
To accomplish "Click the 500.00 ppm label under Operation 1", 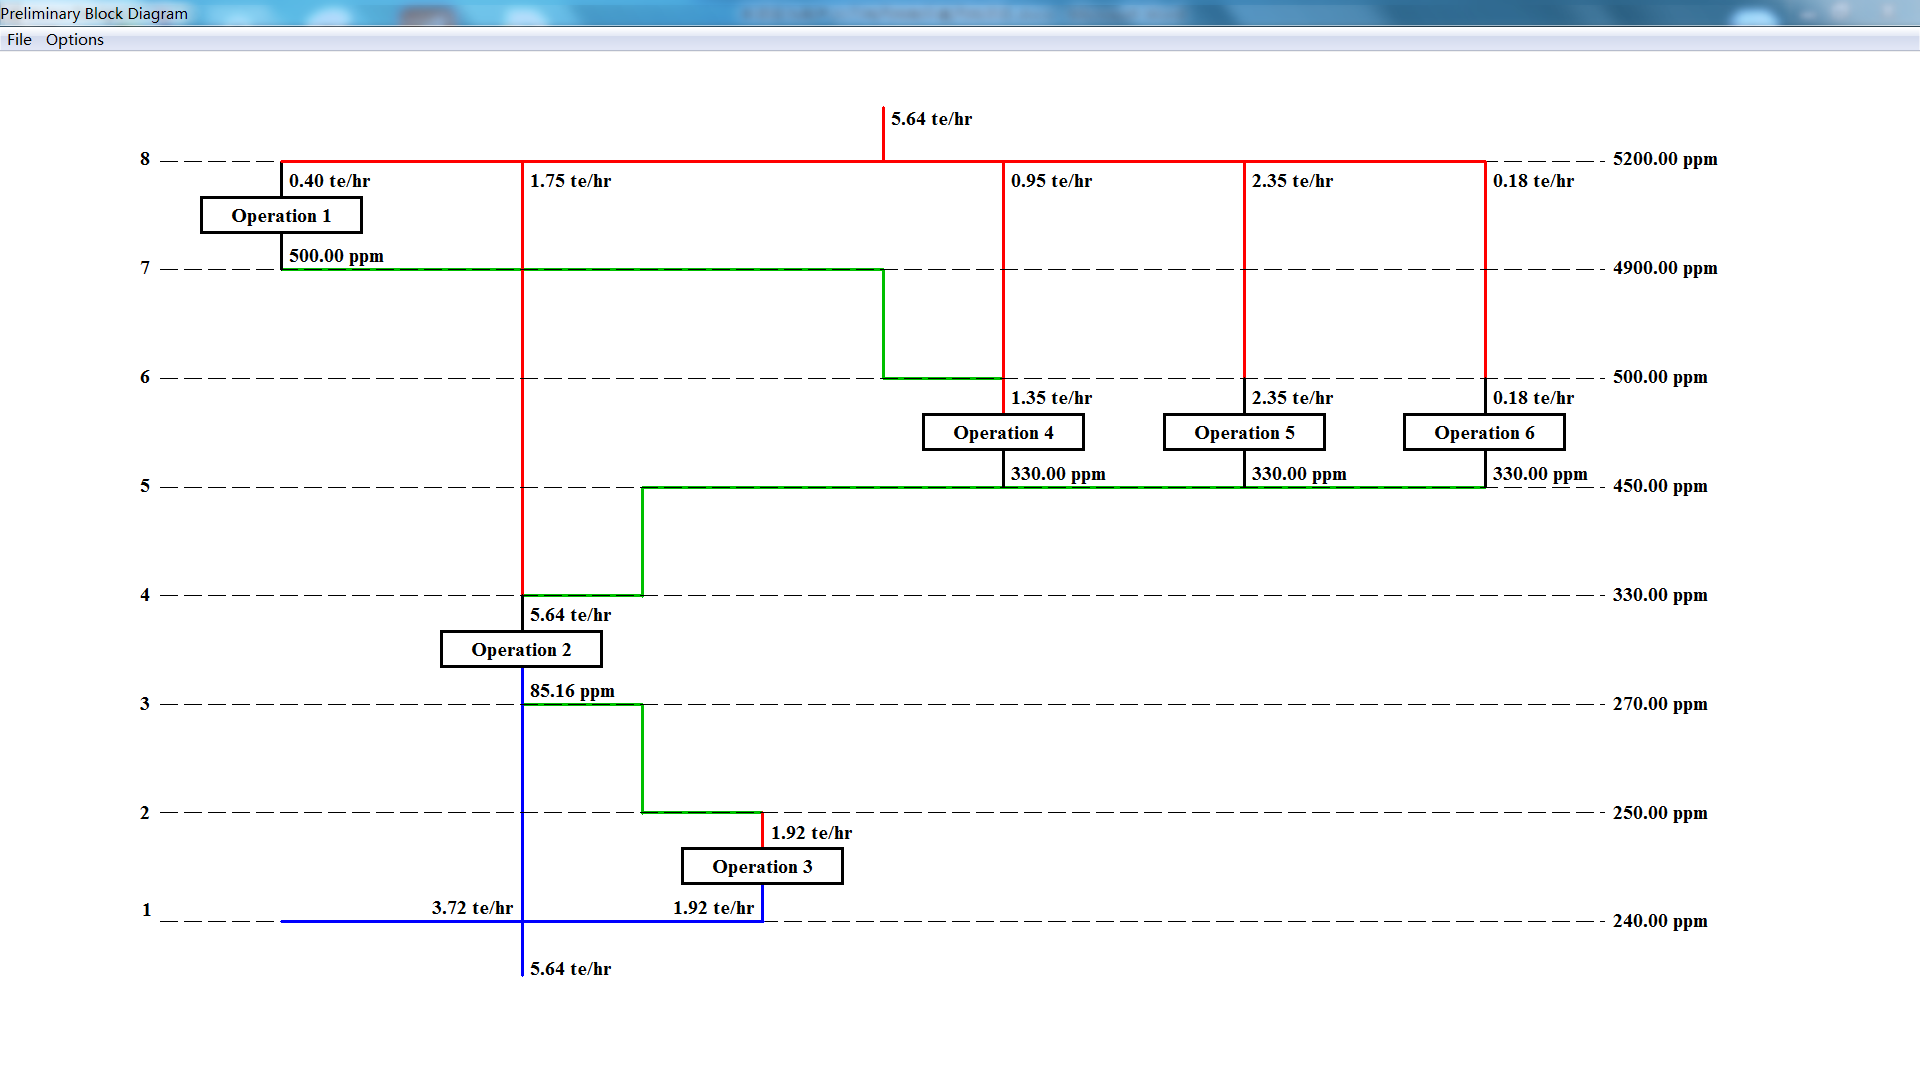I will pyautogui.click(x=336, y=256).
